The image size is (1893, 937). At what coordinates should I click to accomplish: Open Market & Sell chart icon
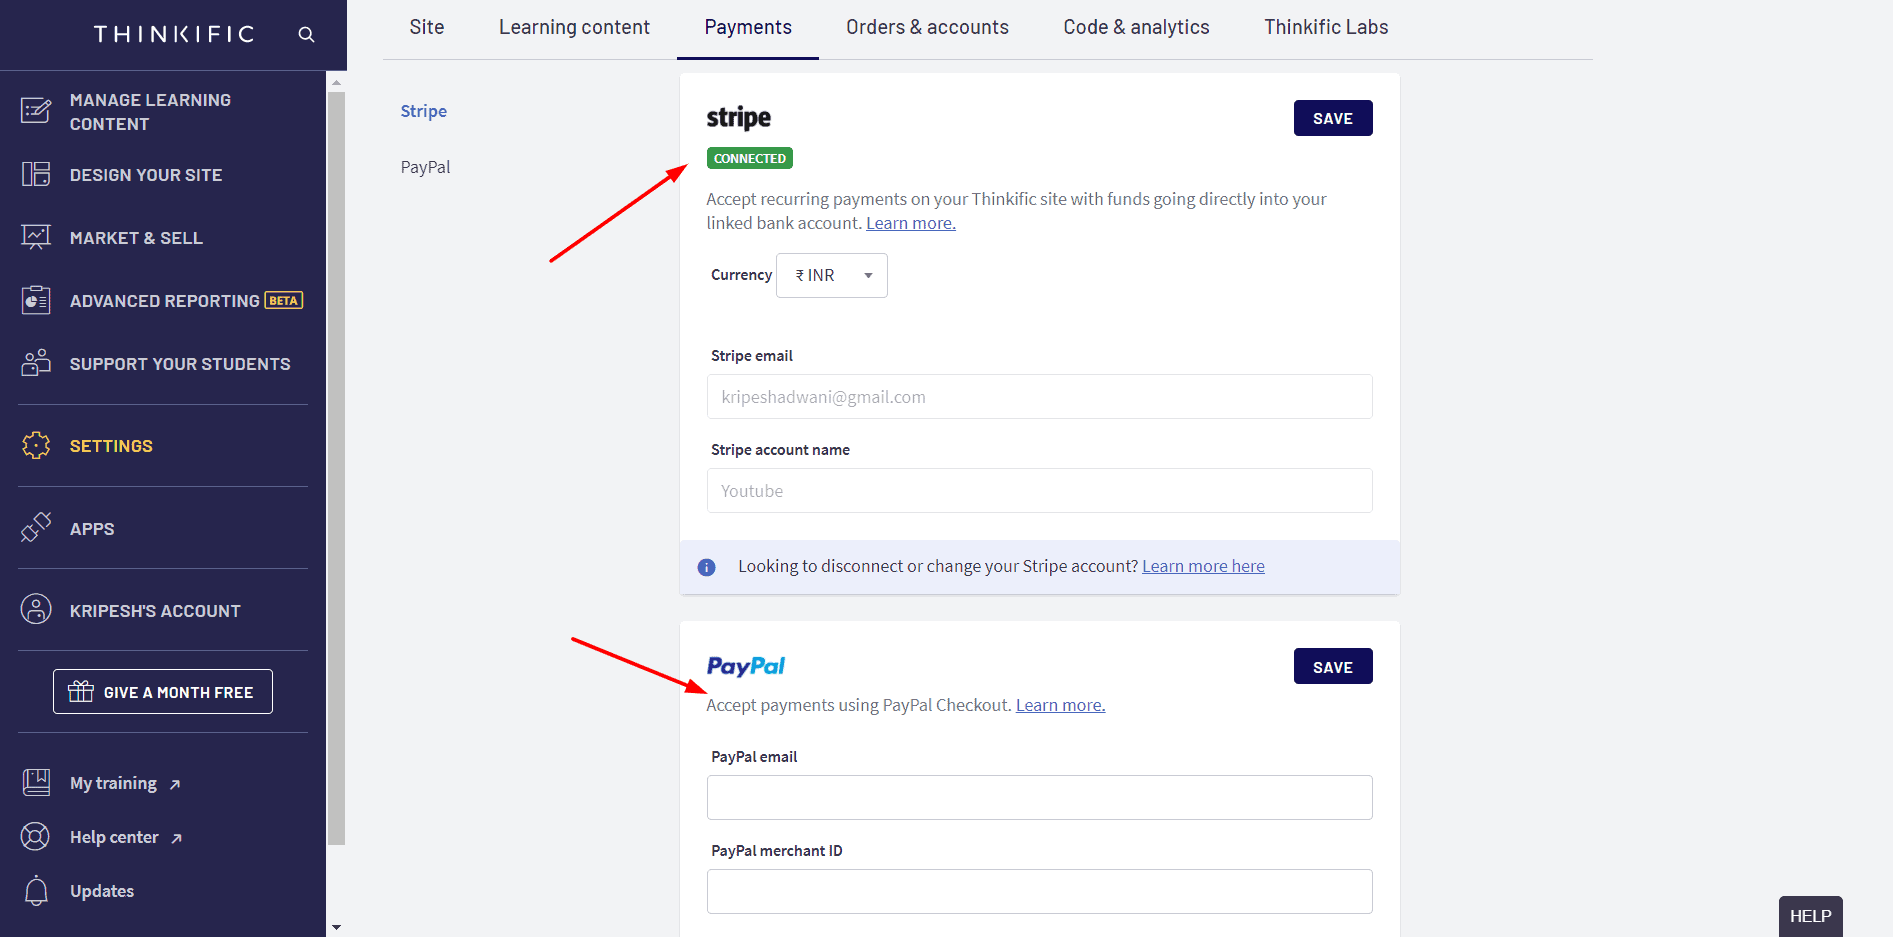click(x=36, y=237)
